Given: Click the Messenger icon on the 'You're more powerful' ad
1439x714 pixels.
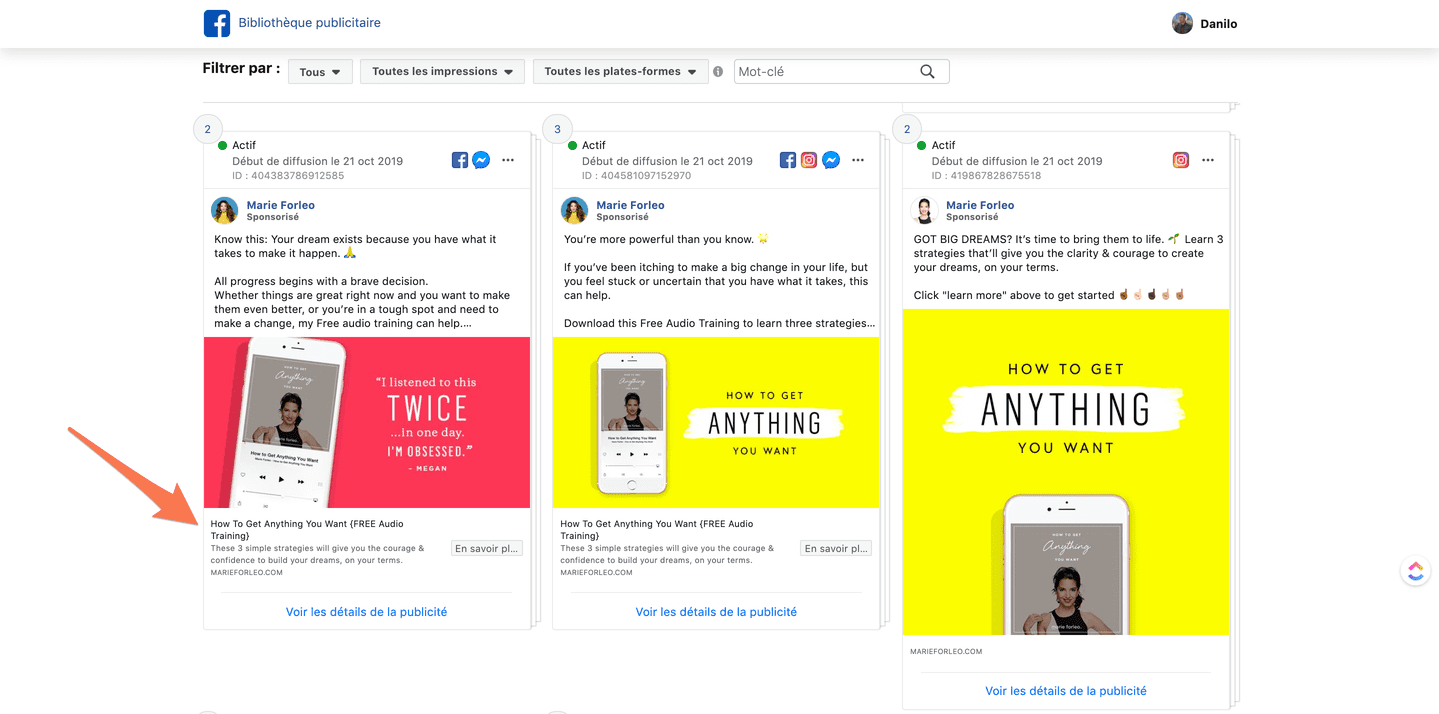Looking at the screenshot, I should (831, 160).
